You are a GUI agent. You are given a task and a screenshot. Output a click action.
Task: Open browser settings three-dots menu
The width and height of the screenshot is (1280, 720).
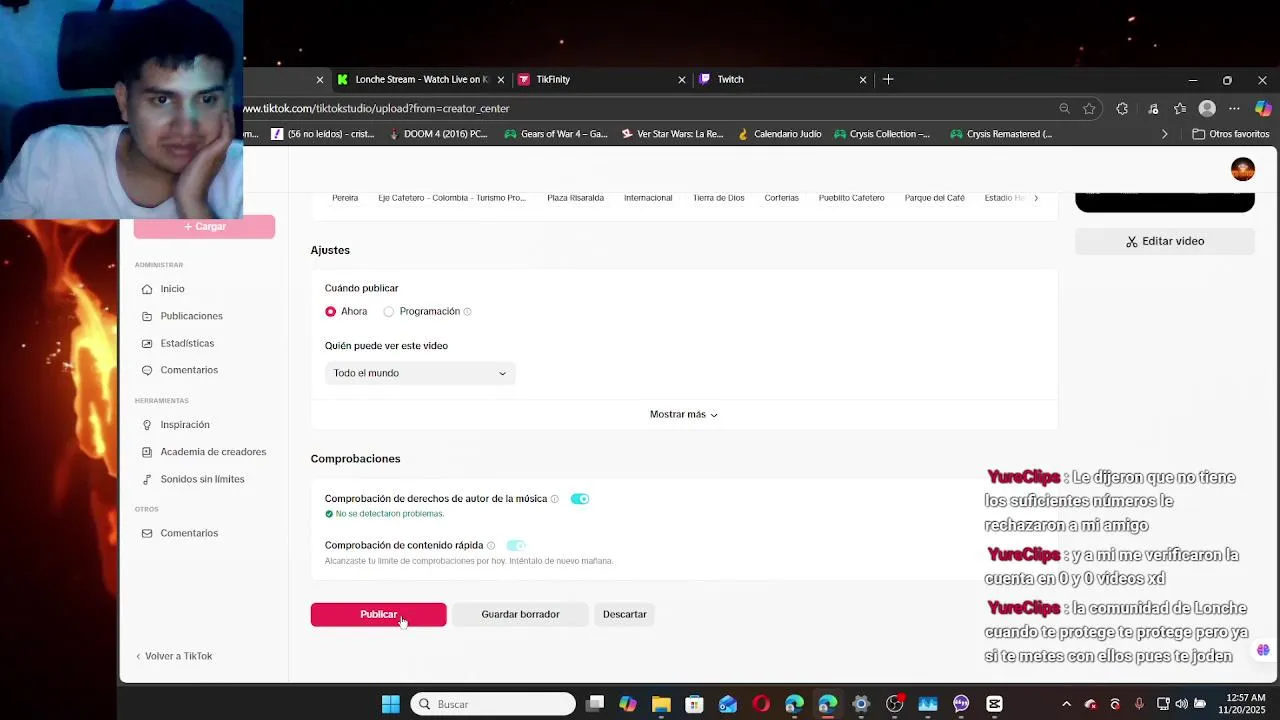pyautogui.click(x=1234, y=108)
